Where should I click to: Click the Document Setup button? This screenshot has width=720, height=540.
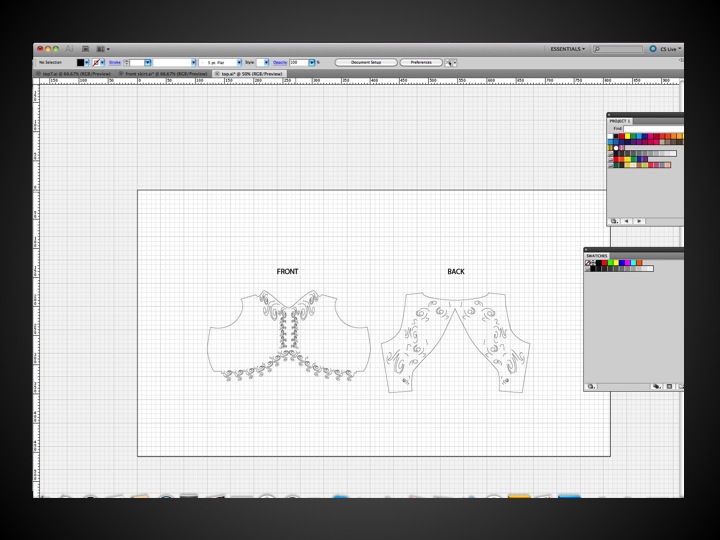point(366,62)
